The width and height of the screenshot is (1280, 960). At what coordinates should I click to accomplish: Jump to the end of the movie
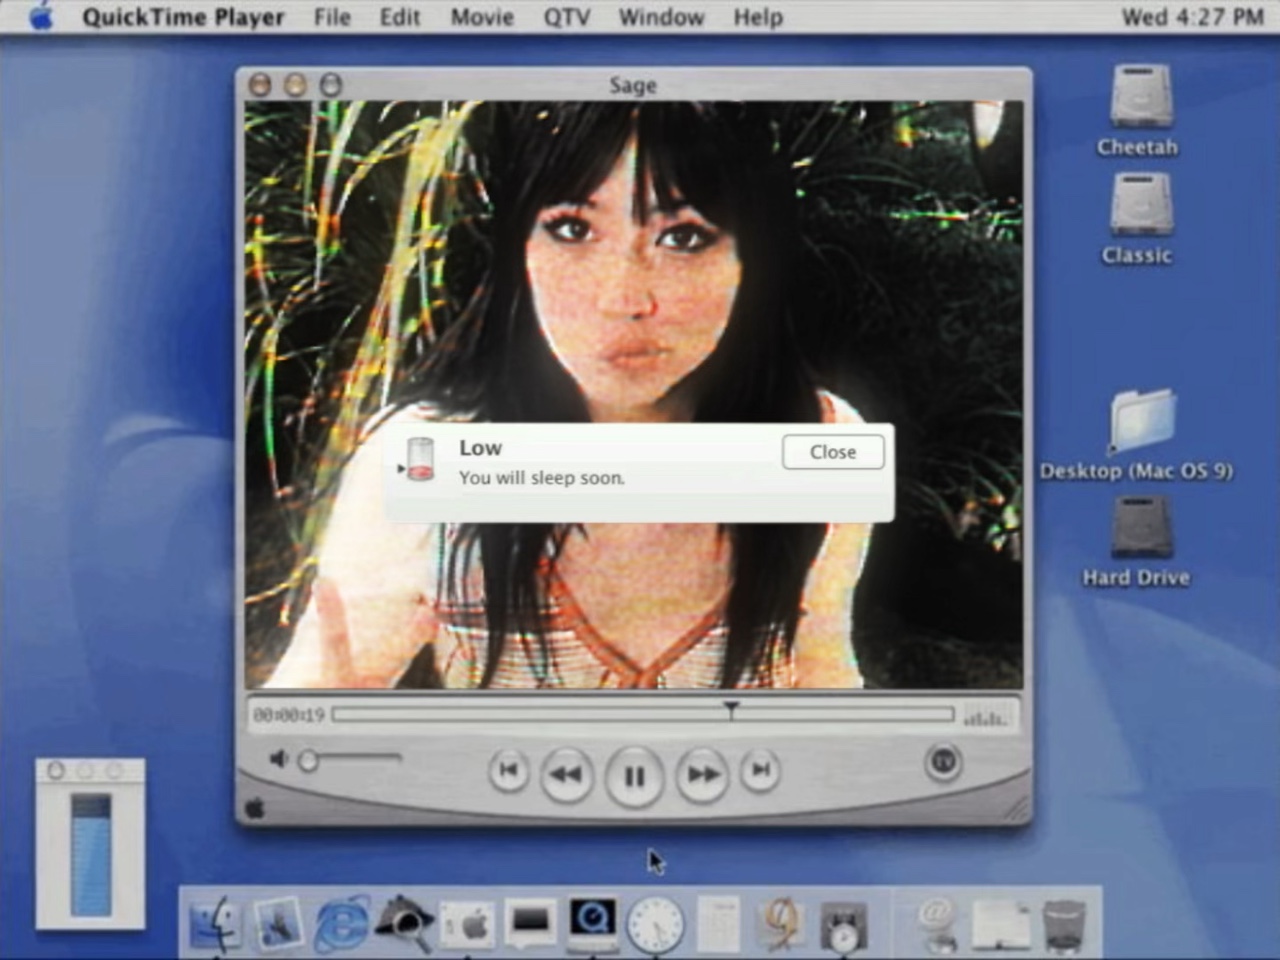pos(760,770)
